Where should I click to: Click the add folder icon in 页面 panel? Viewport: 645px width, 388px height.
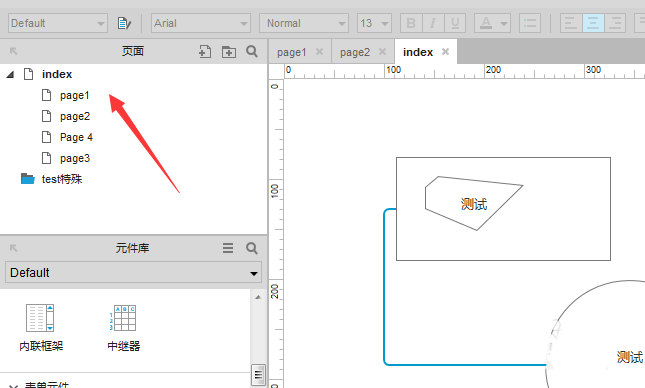tap(229, 51)
